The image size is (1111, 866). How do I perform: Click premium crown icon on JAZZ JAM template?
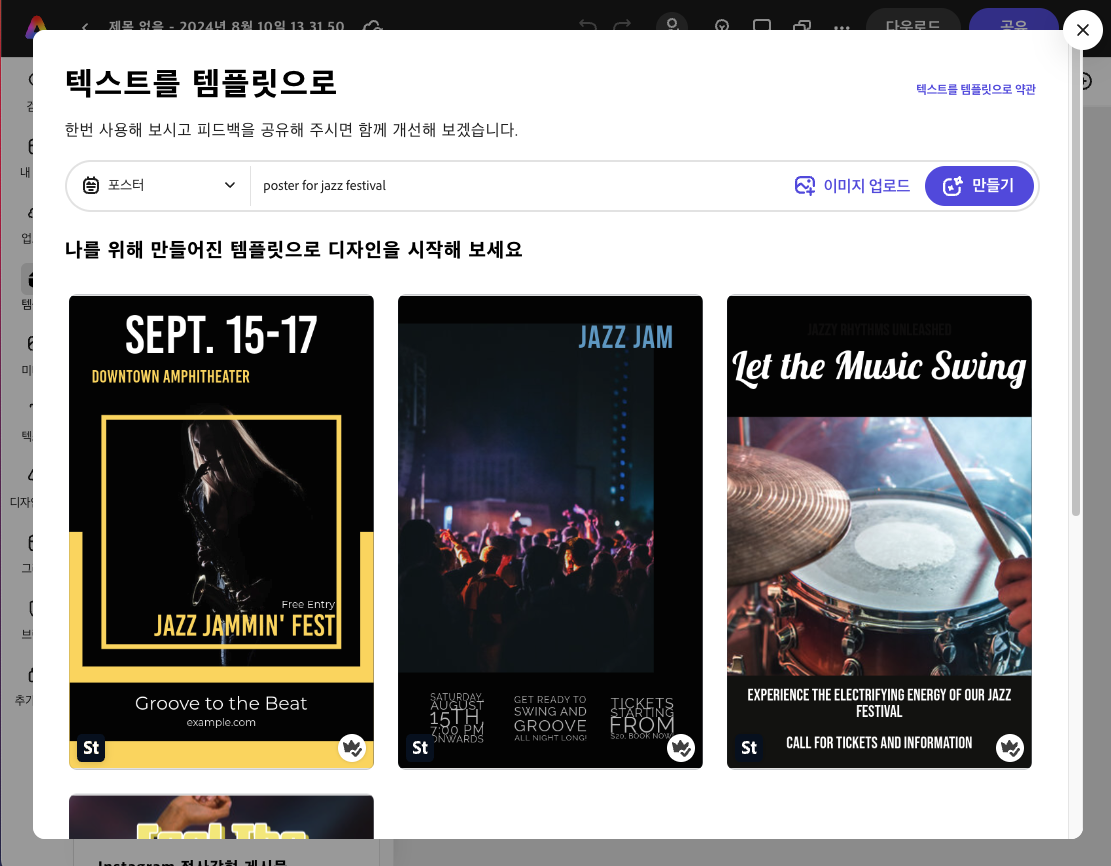(681, 748)
